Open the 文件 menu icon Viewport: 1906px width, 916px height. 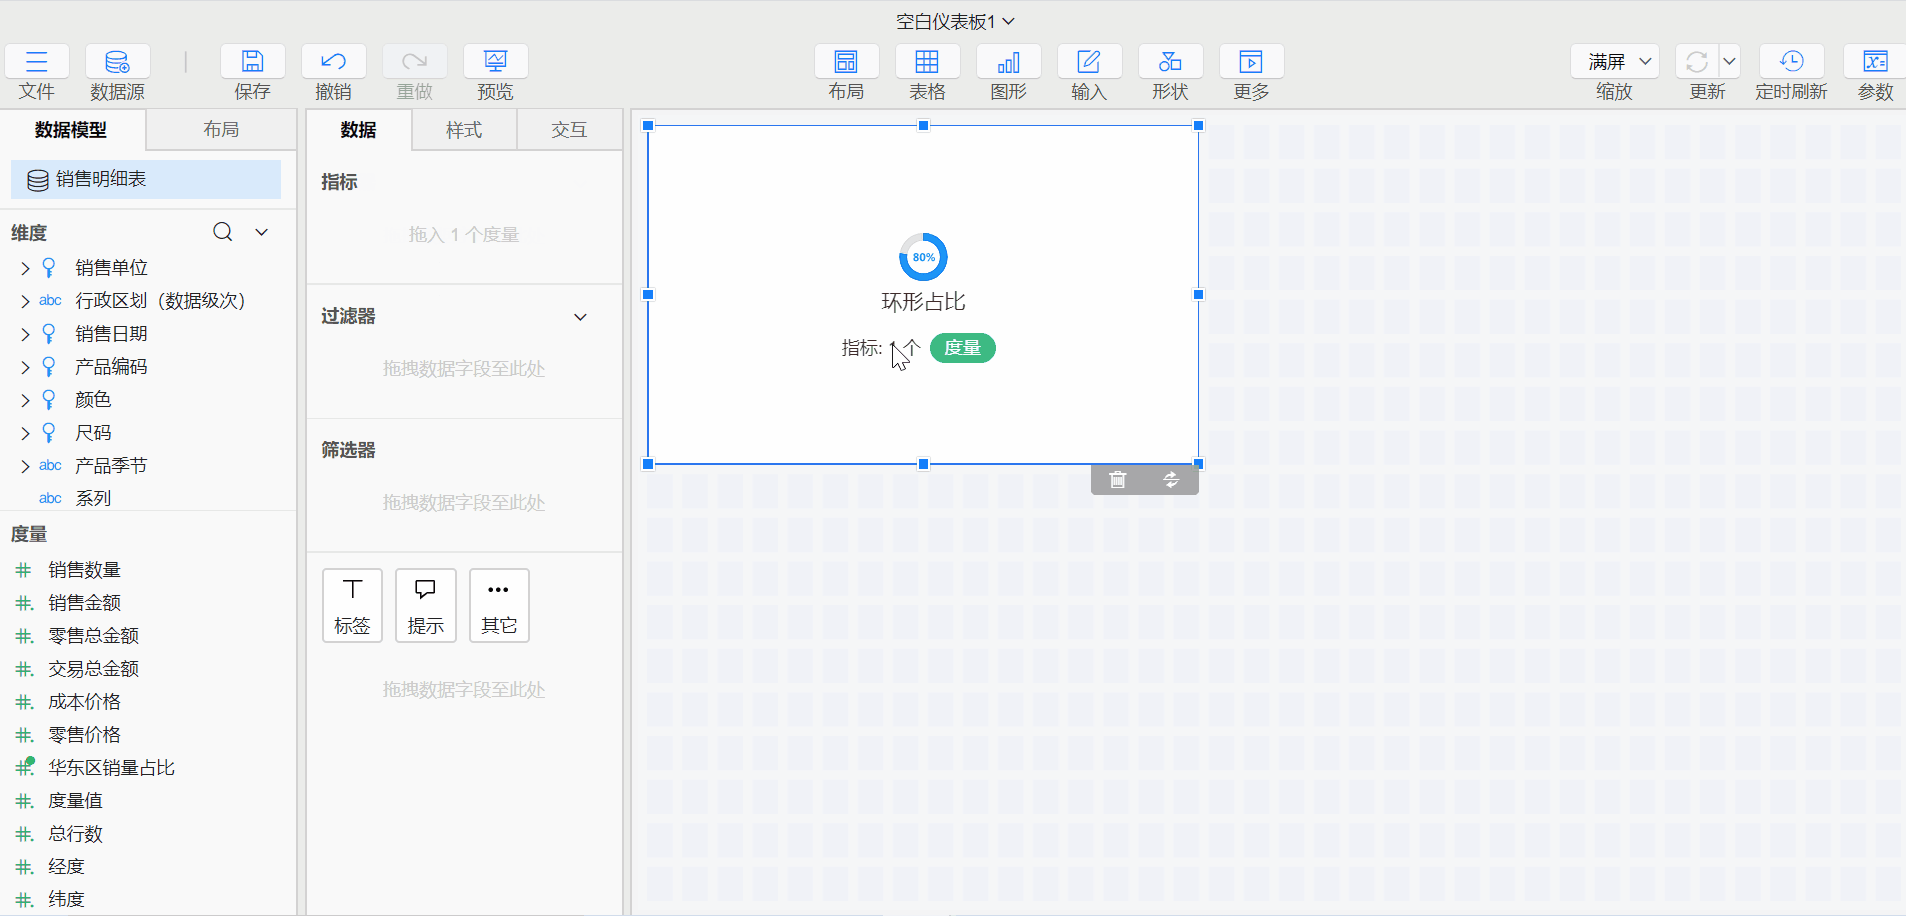pyautogui.click(x=37, y=62)
